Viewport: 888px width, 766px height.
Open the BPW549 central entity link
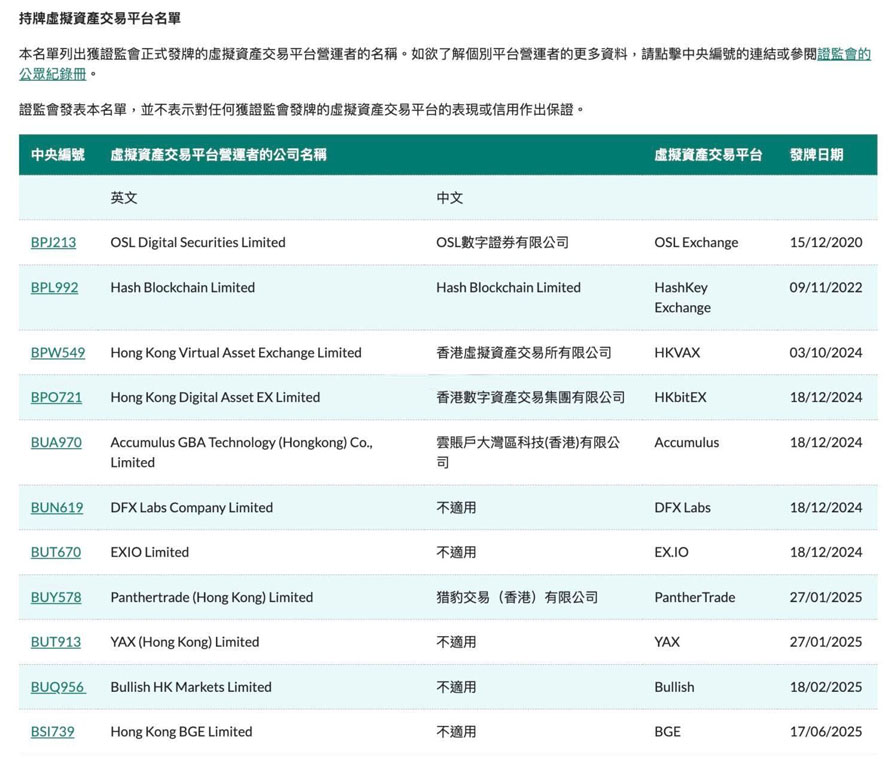point(57,353)
